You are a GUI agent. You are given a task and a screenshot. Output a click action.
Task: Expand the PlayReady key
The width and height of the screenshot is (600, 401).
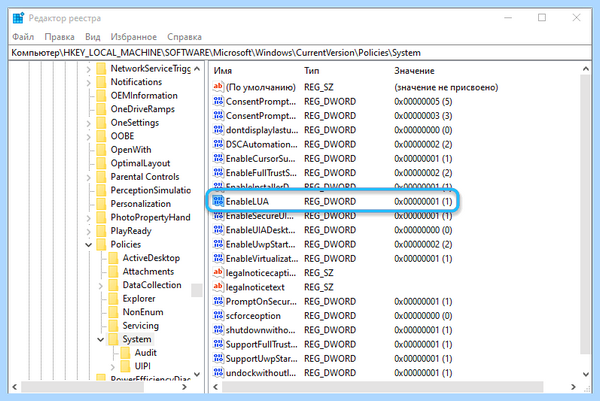coord(88,231)
